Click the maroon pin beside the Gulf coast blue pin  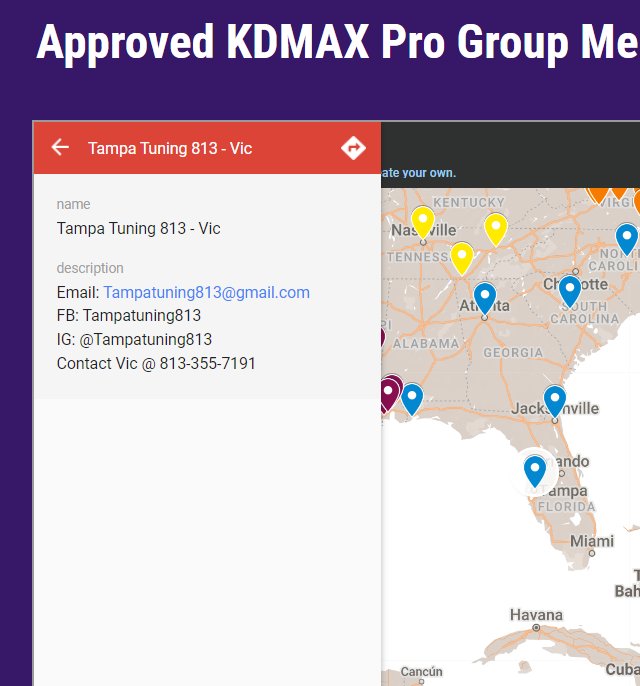tap(388, 394)
